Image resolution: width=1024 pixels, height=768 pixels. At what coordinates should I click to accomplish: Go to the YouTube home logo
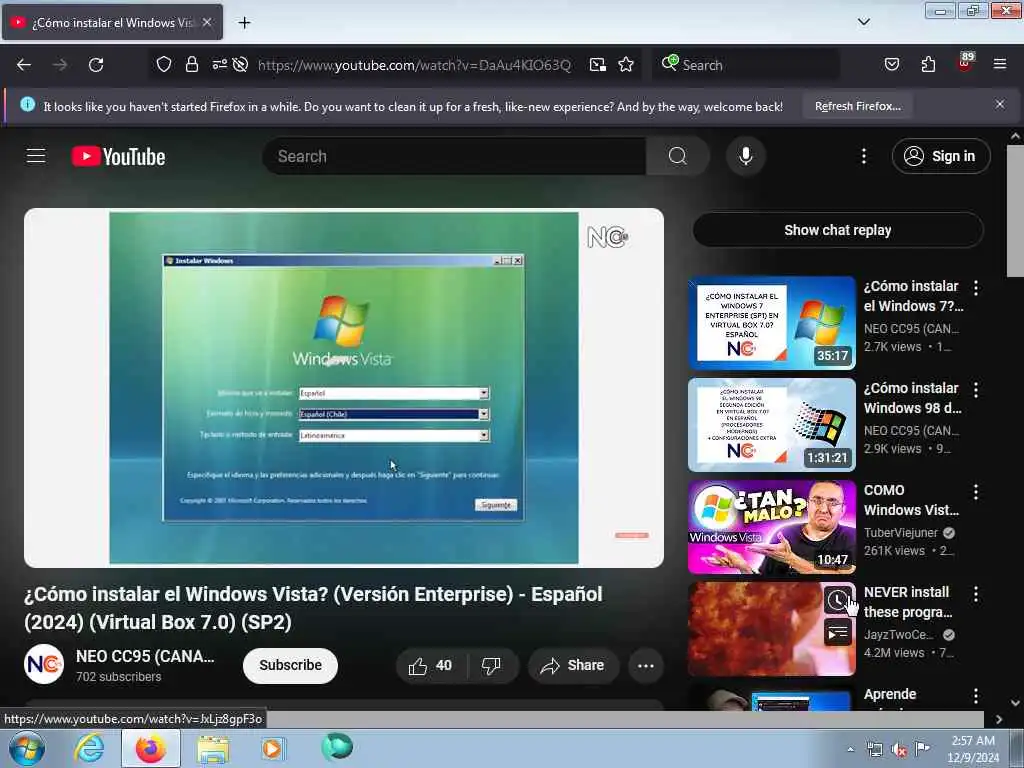pos(118,157)
